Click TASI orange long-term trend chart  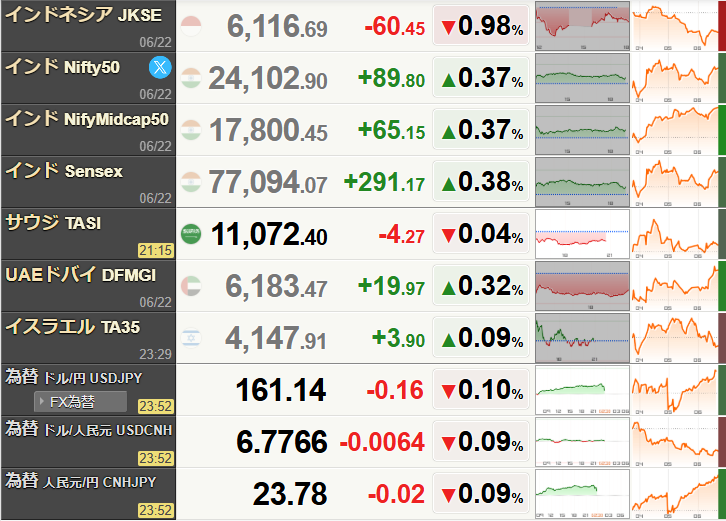(x=675, y=234)
